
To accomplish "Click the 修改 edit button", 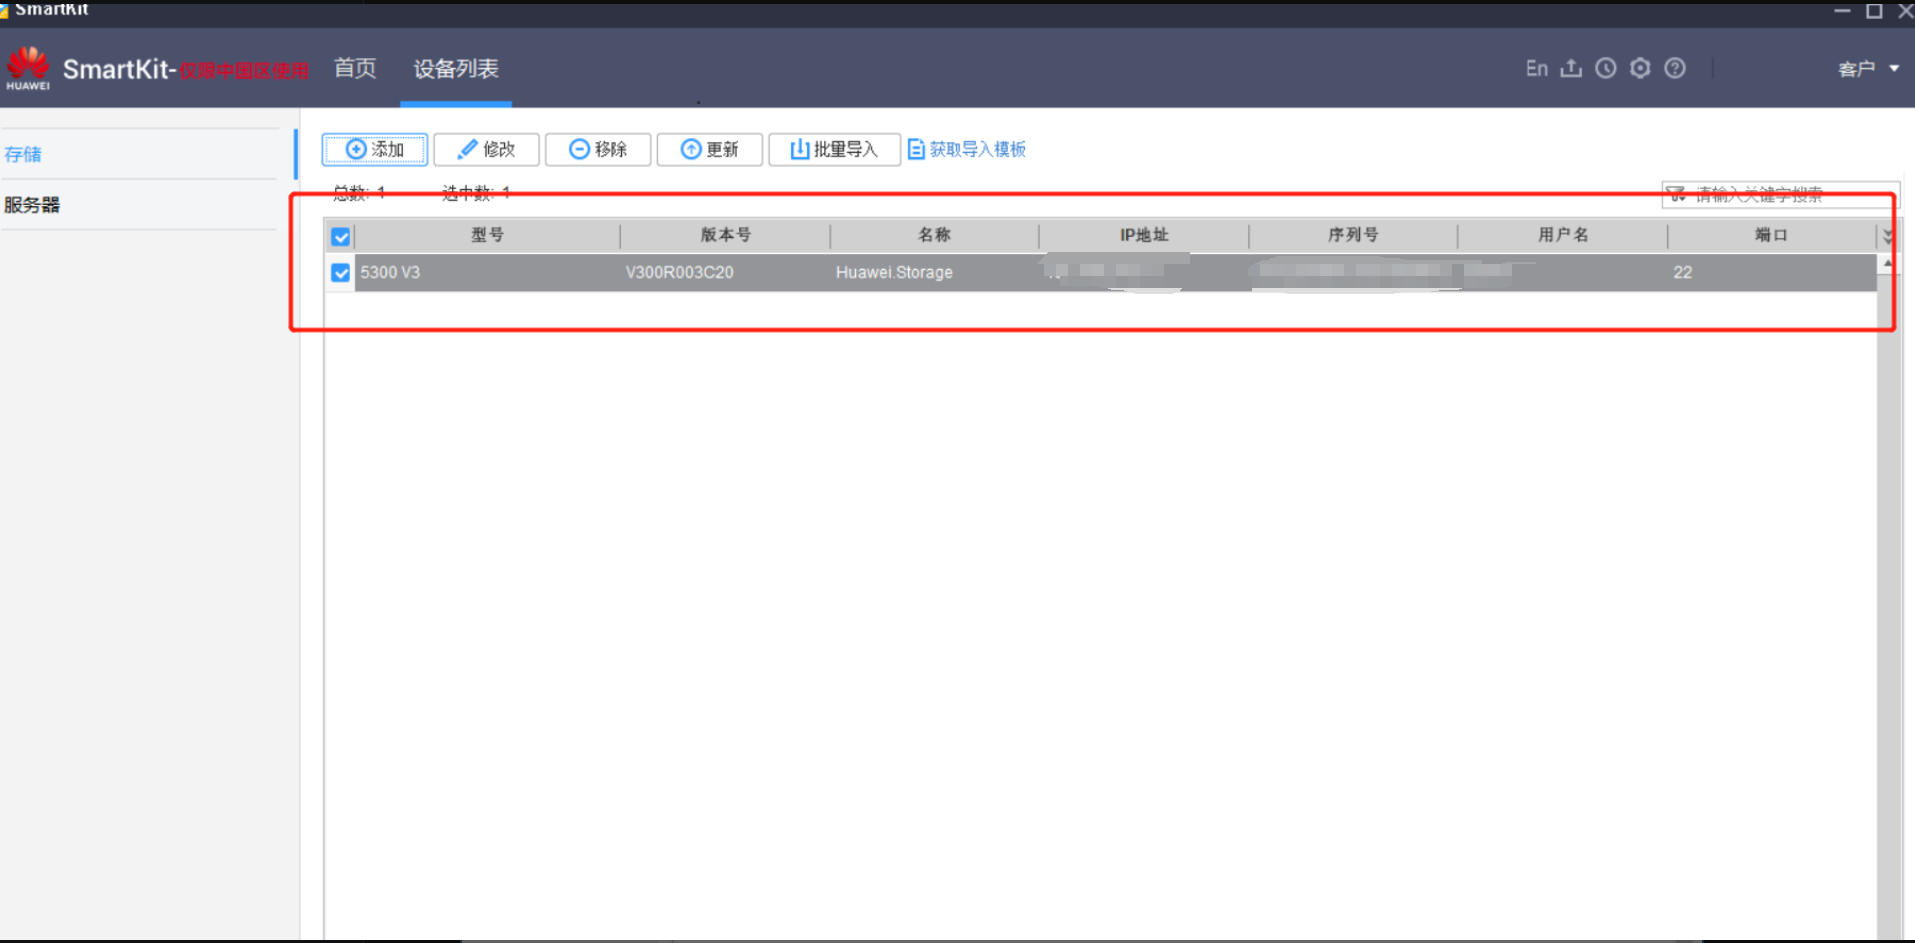I will coord(487,149).
